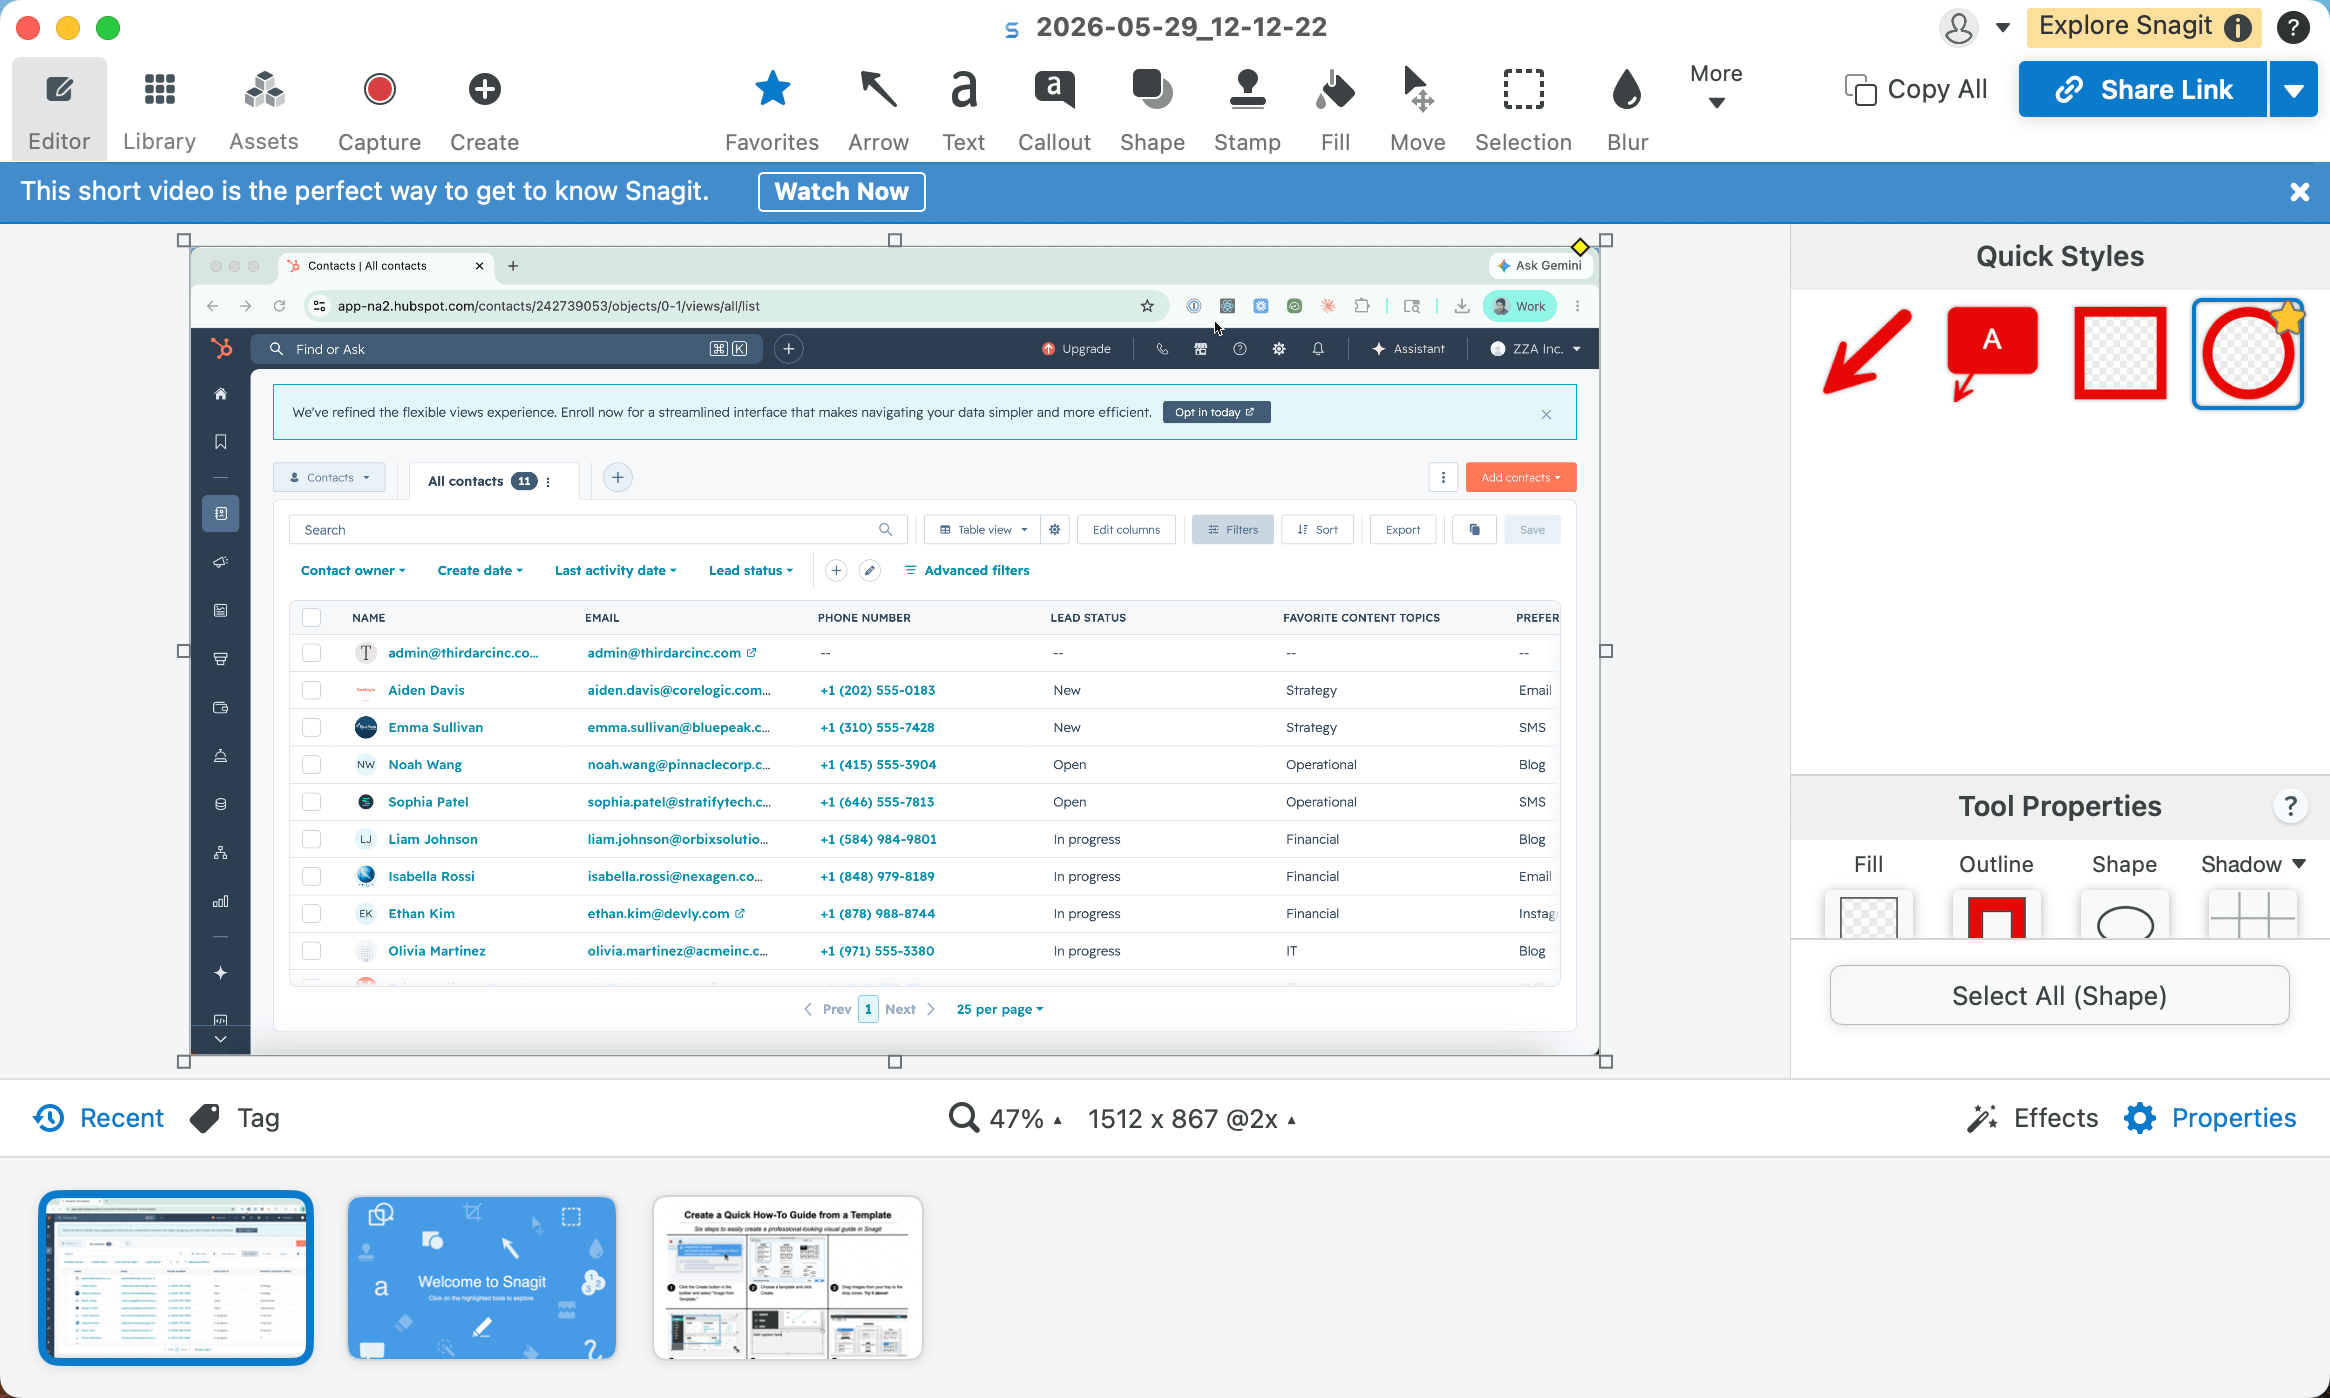Image resolution: width=2330 pixels, height=1398 pixels.
Task: Open the Assets panel
Action: (x=264, y=109)
